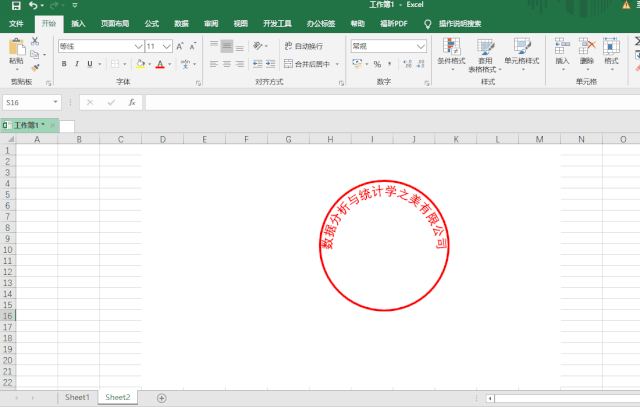Viewport: 640px width, 407px height.
Task: Open the borders dropdown arrow
Action: [x=124, y=64]
